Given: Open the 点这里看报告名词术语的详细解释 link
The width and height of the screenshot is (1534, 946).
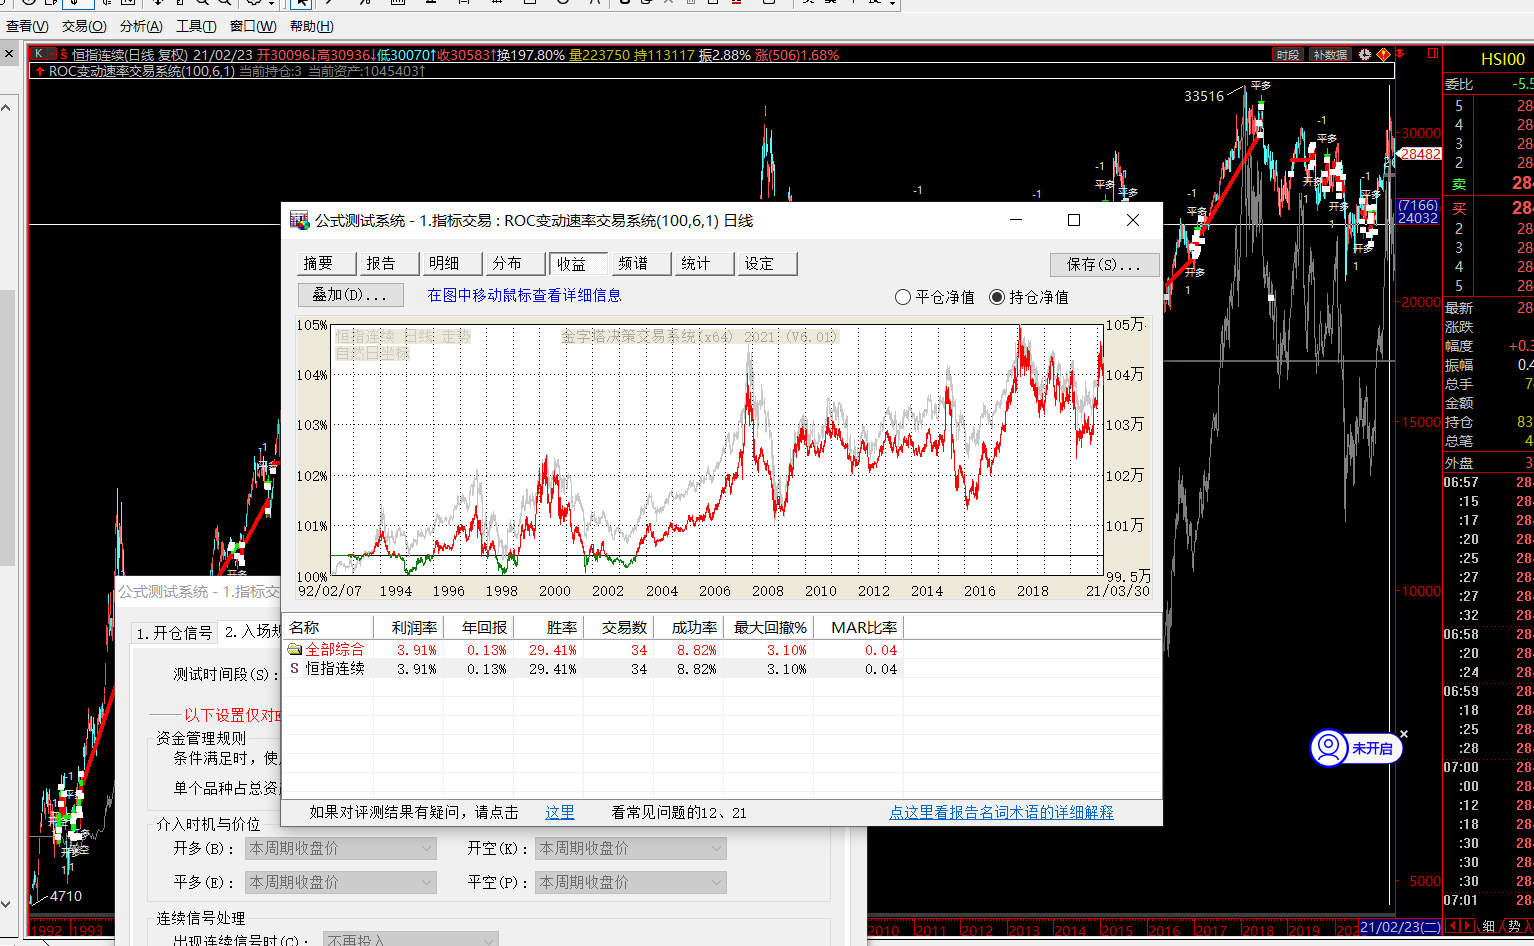Looking at the screenshot, I should coord(1001,812).
